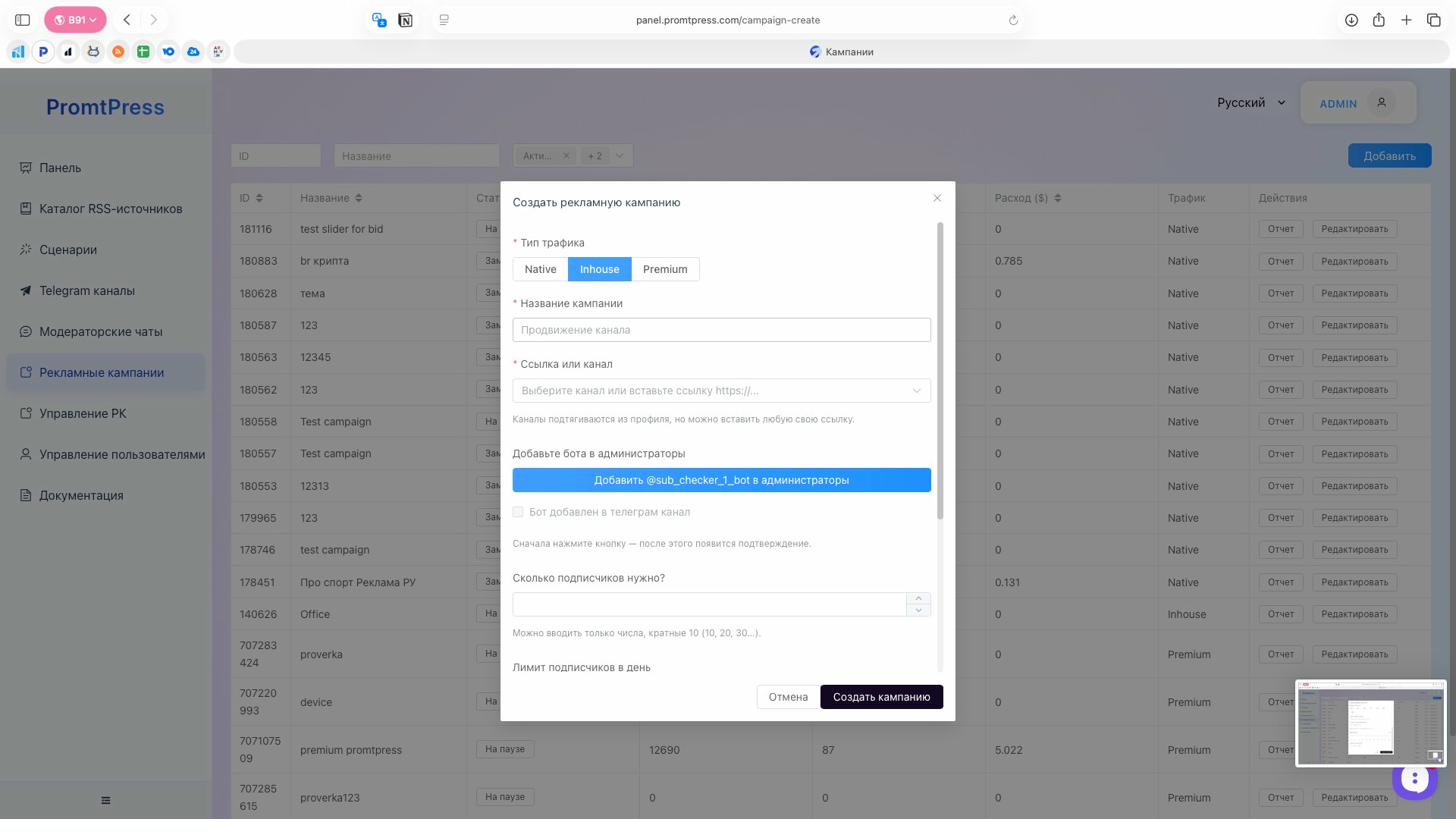Viewport: 1456px width, 840px height.
Task: Check the Бот добавлен в телеграм канал checkbox
Action: tap(518, 512)
